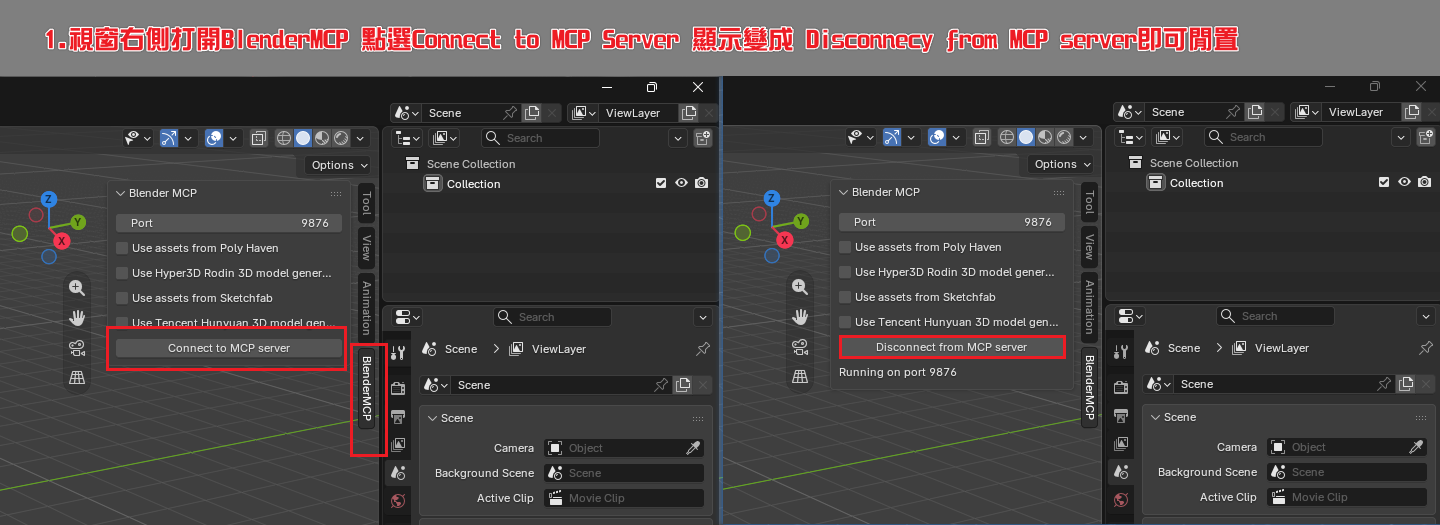Enable Use assets from Sketchfab in Disconnect window
This screenshot has height=525, width=1440.
pos(846,297)
